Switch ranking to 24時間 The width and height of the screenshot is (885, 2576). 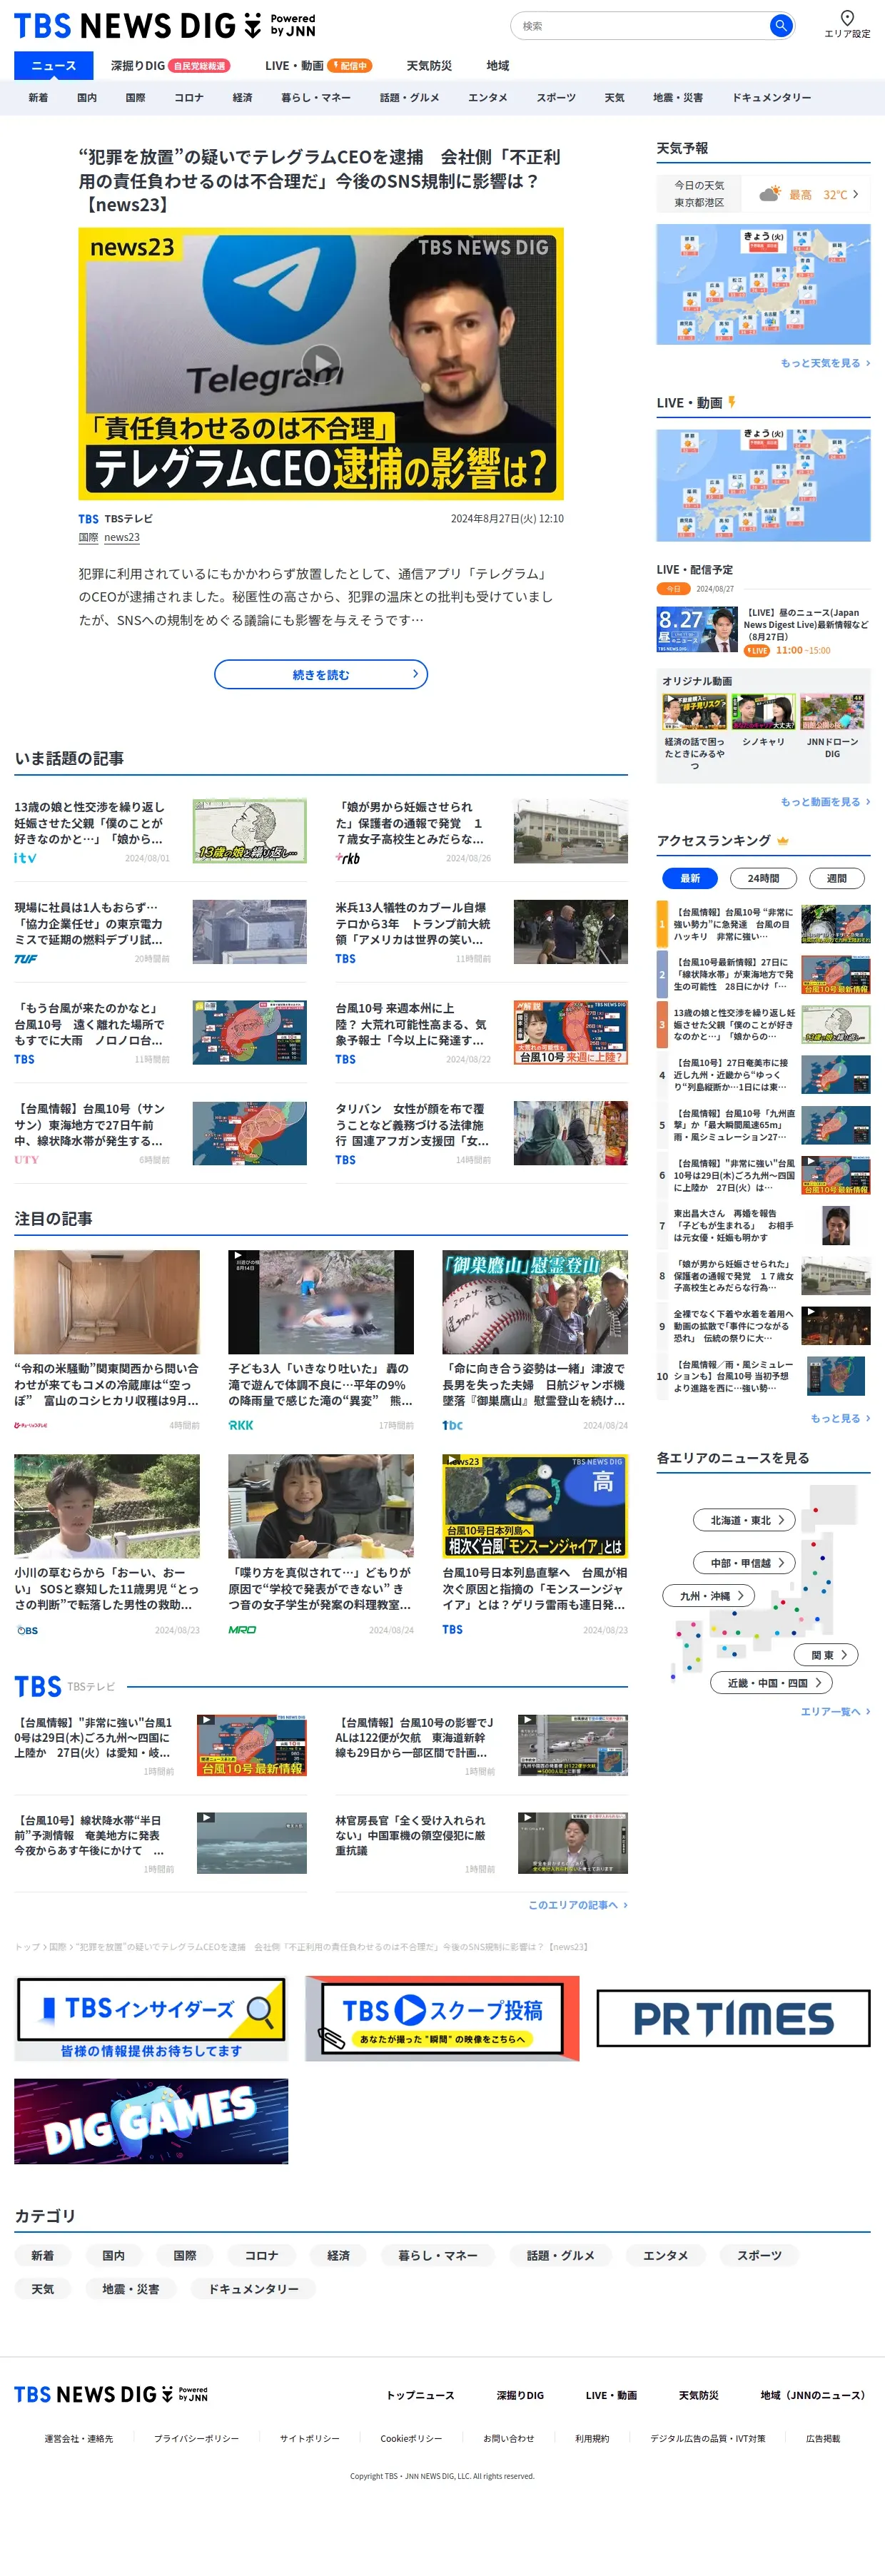click(x=763, y=878)
